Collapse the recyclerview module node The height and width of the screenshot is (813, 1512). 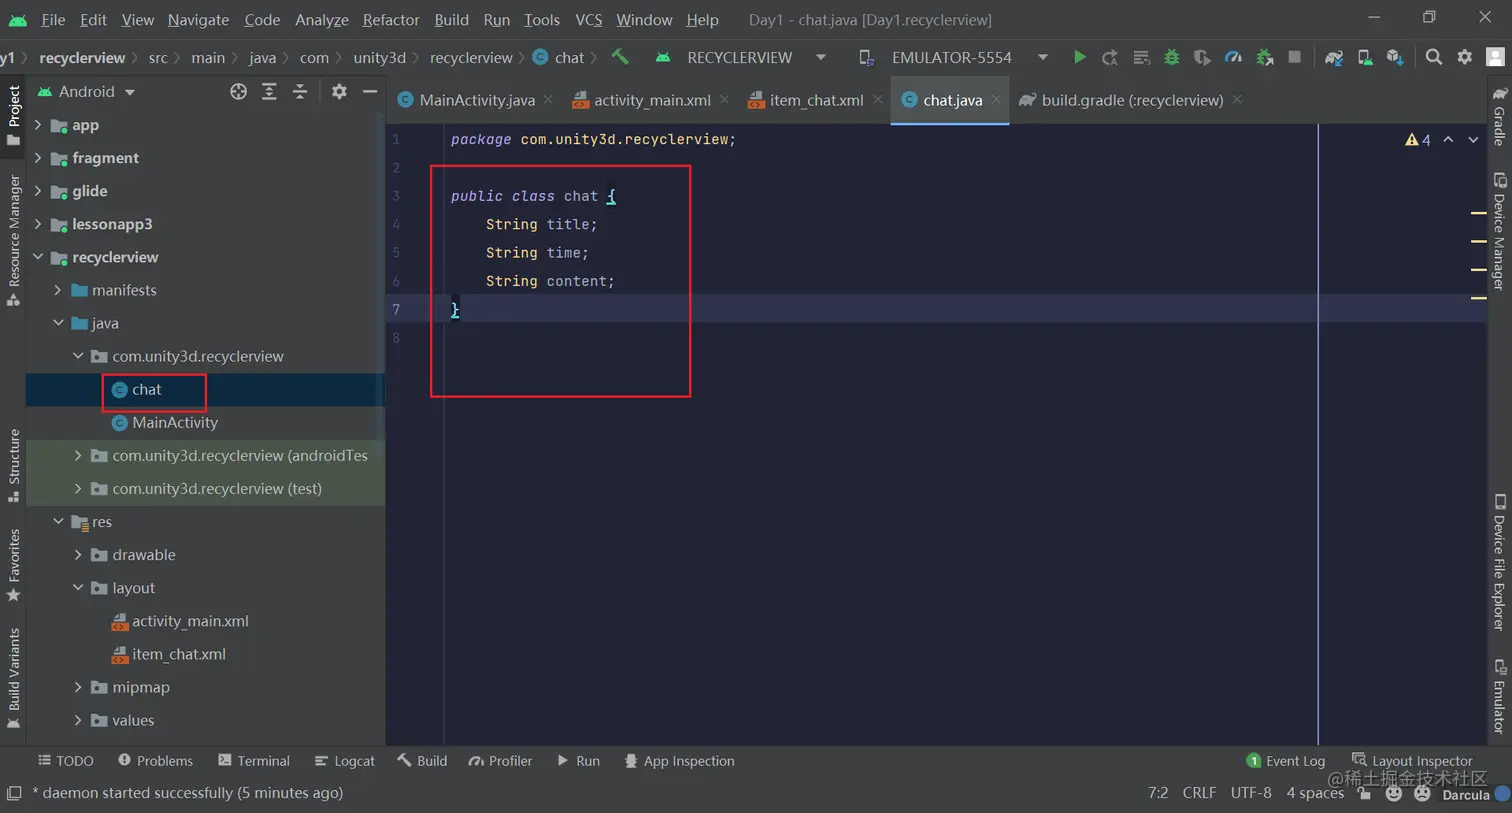click(38, 257)
